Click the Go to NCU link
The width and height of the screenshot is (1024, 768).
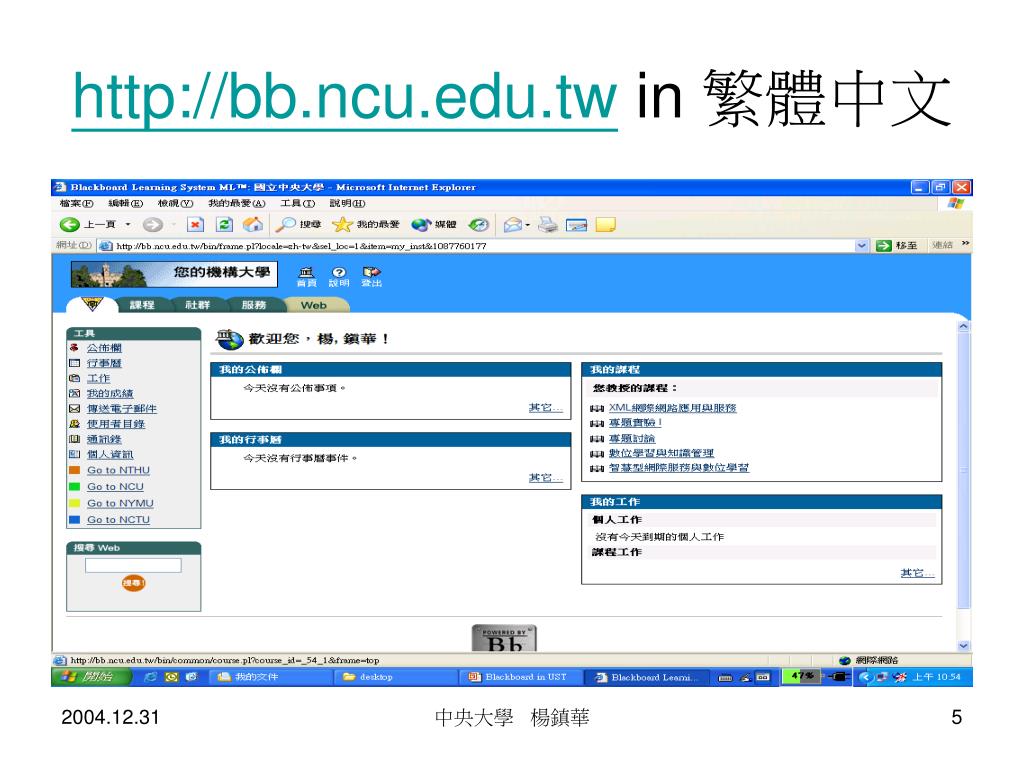pyautogui.click(x=115, y=487)
